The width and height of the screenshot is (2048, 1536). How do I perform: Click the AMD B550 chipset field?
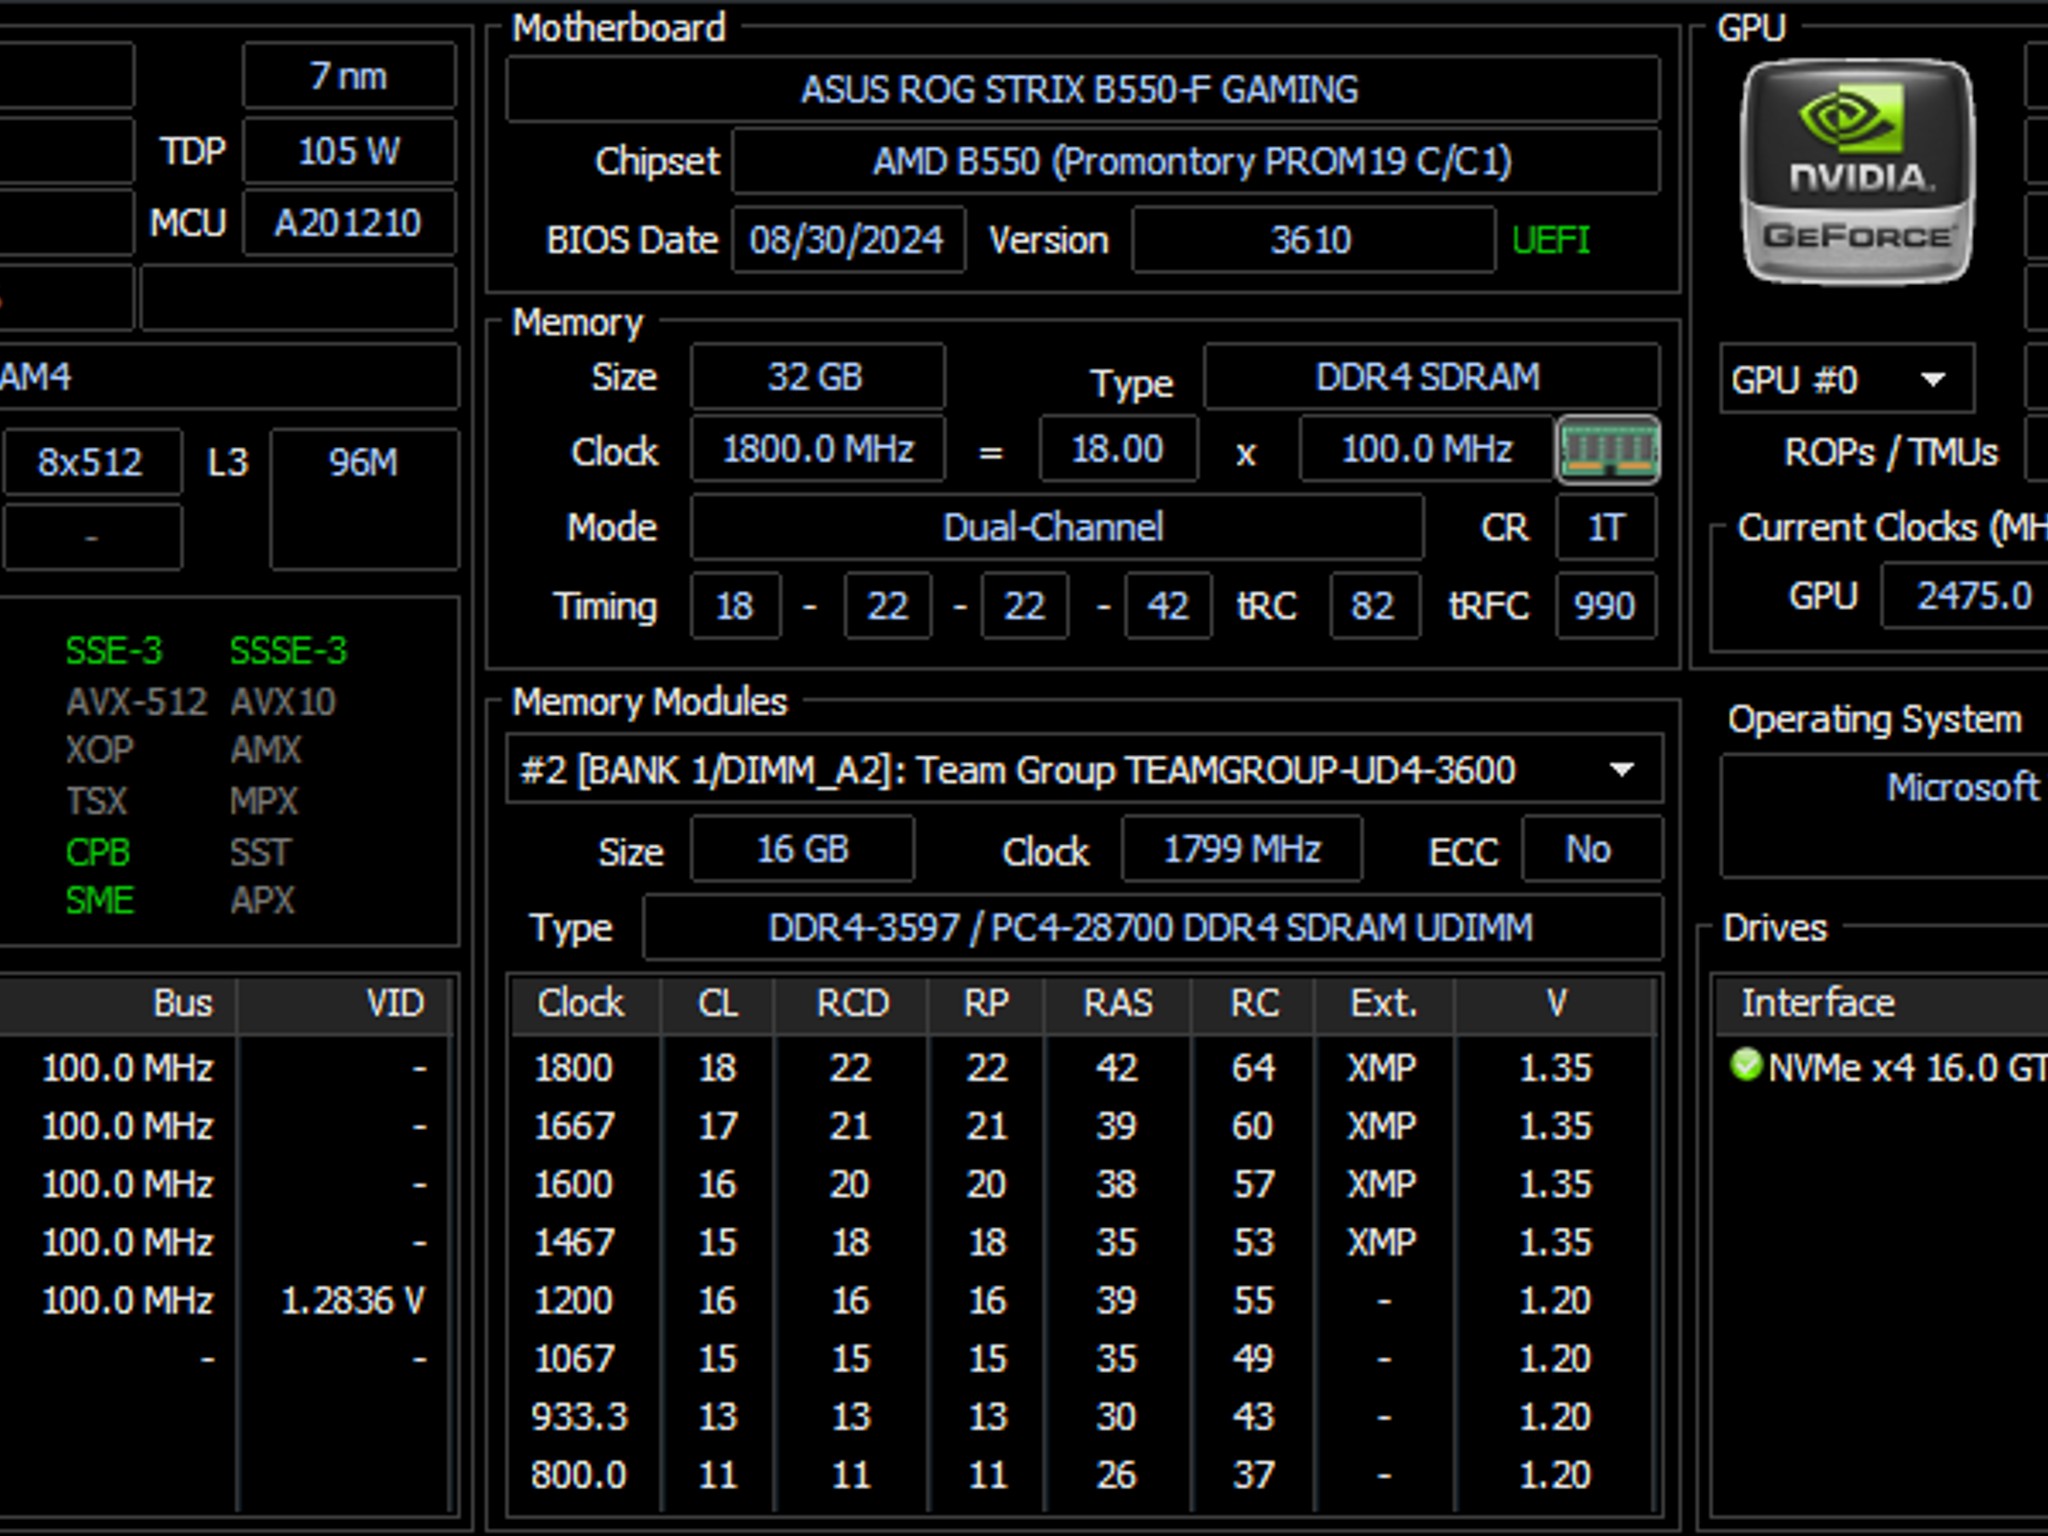click(1195, 161)
